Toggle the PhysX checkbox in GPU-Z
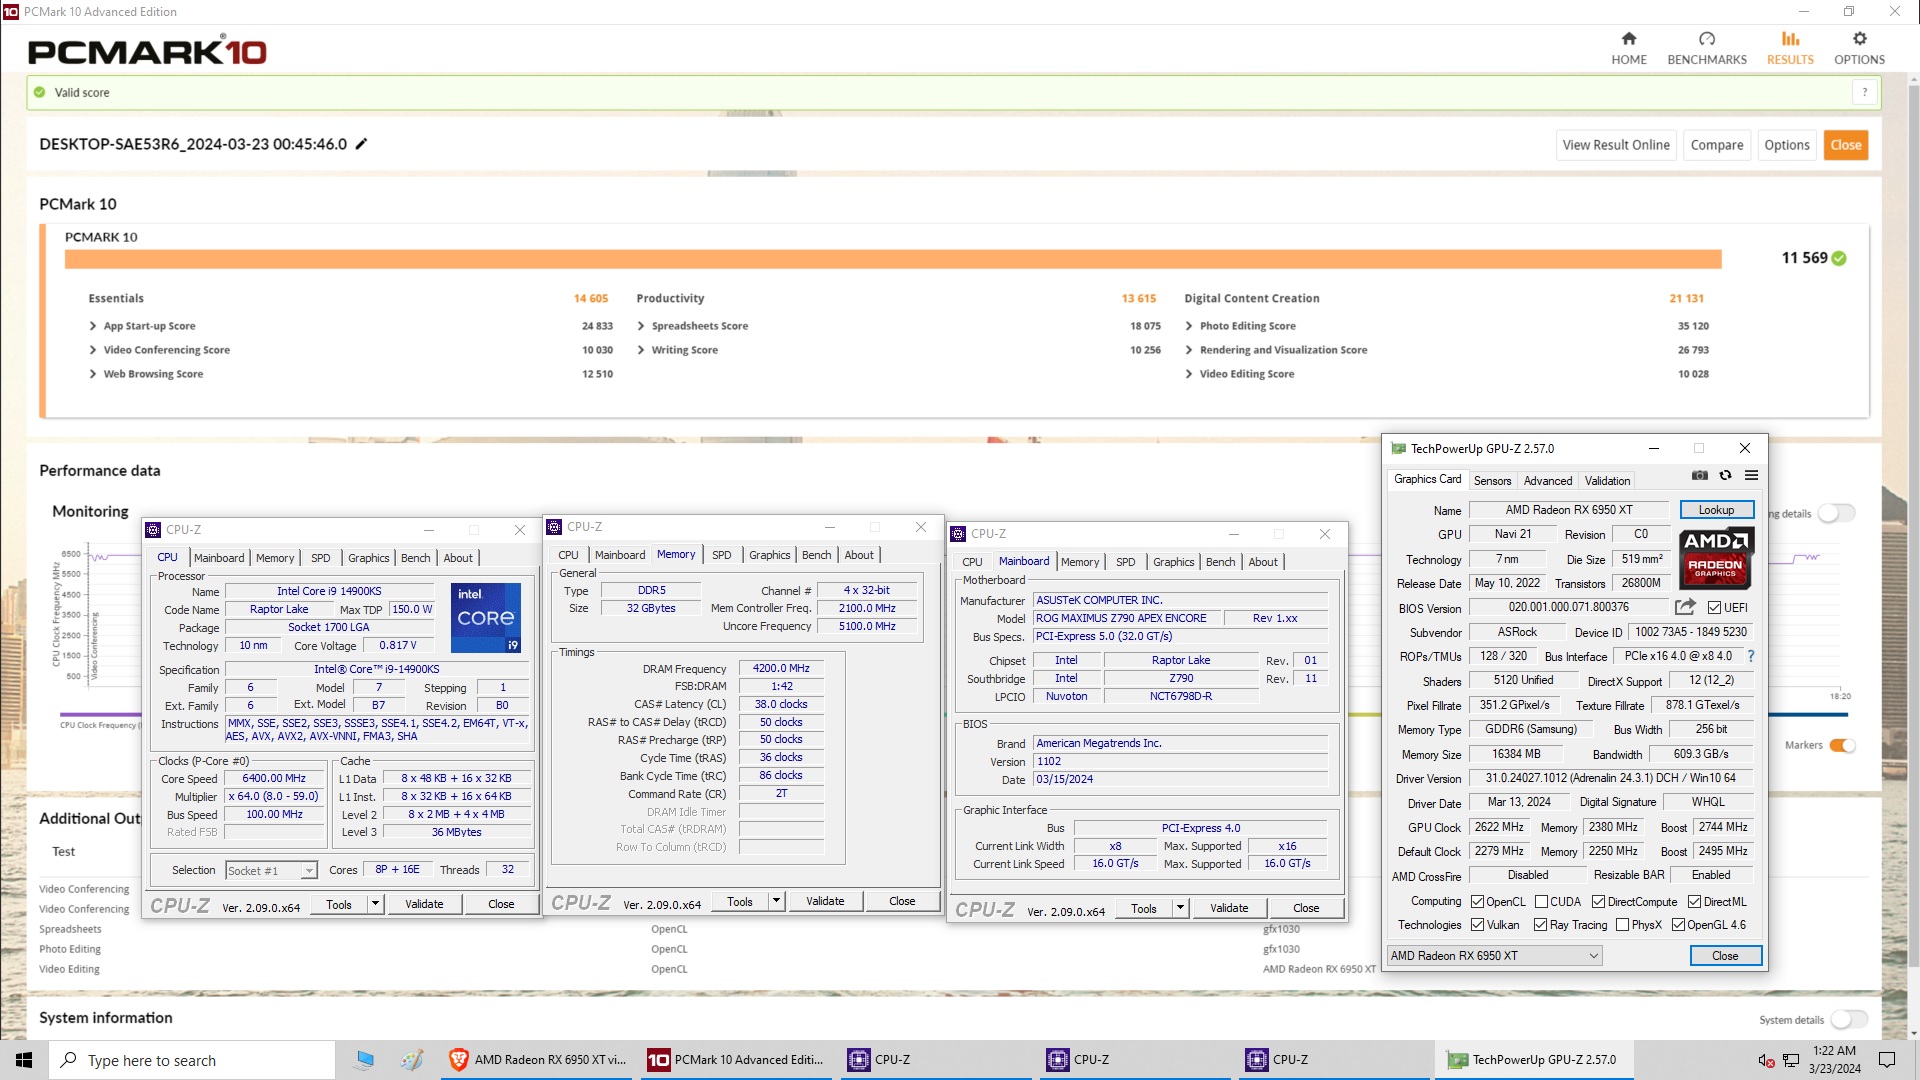 [x=1622, y=925]
